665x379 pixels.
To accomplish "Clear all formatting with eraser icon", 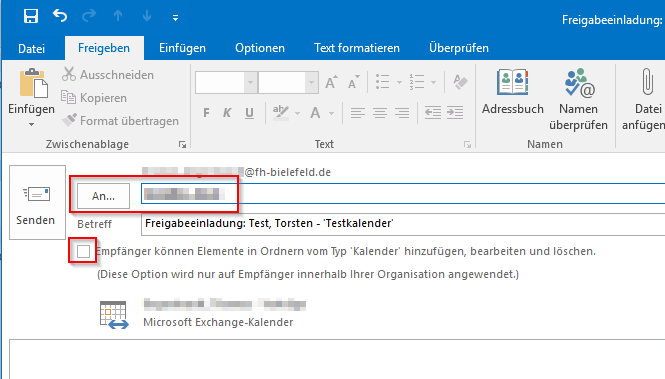I will pyautogui.click(x=460, y=82).
